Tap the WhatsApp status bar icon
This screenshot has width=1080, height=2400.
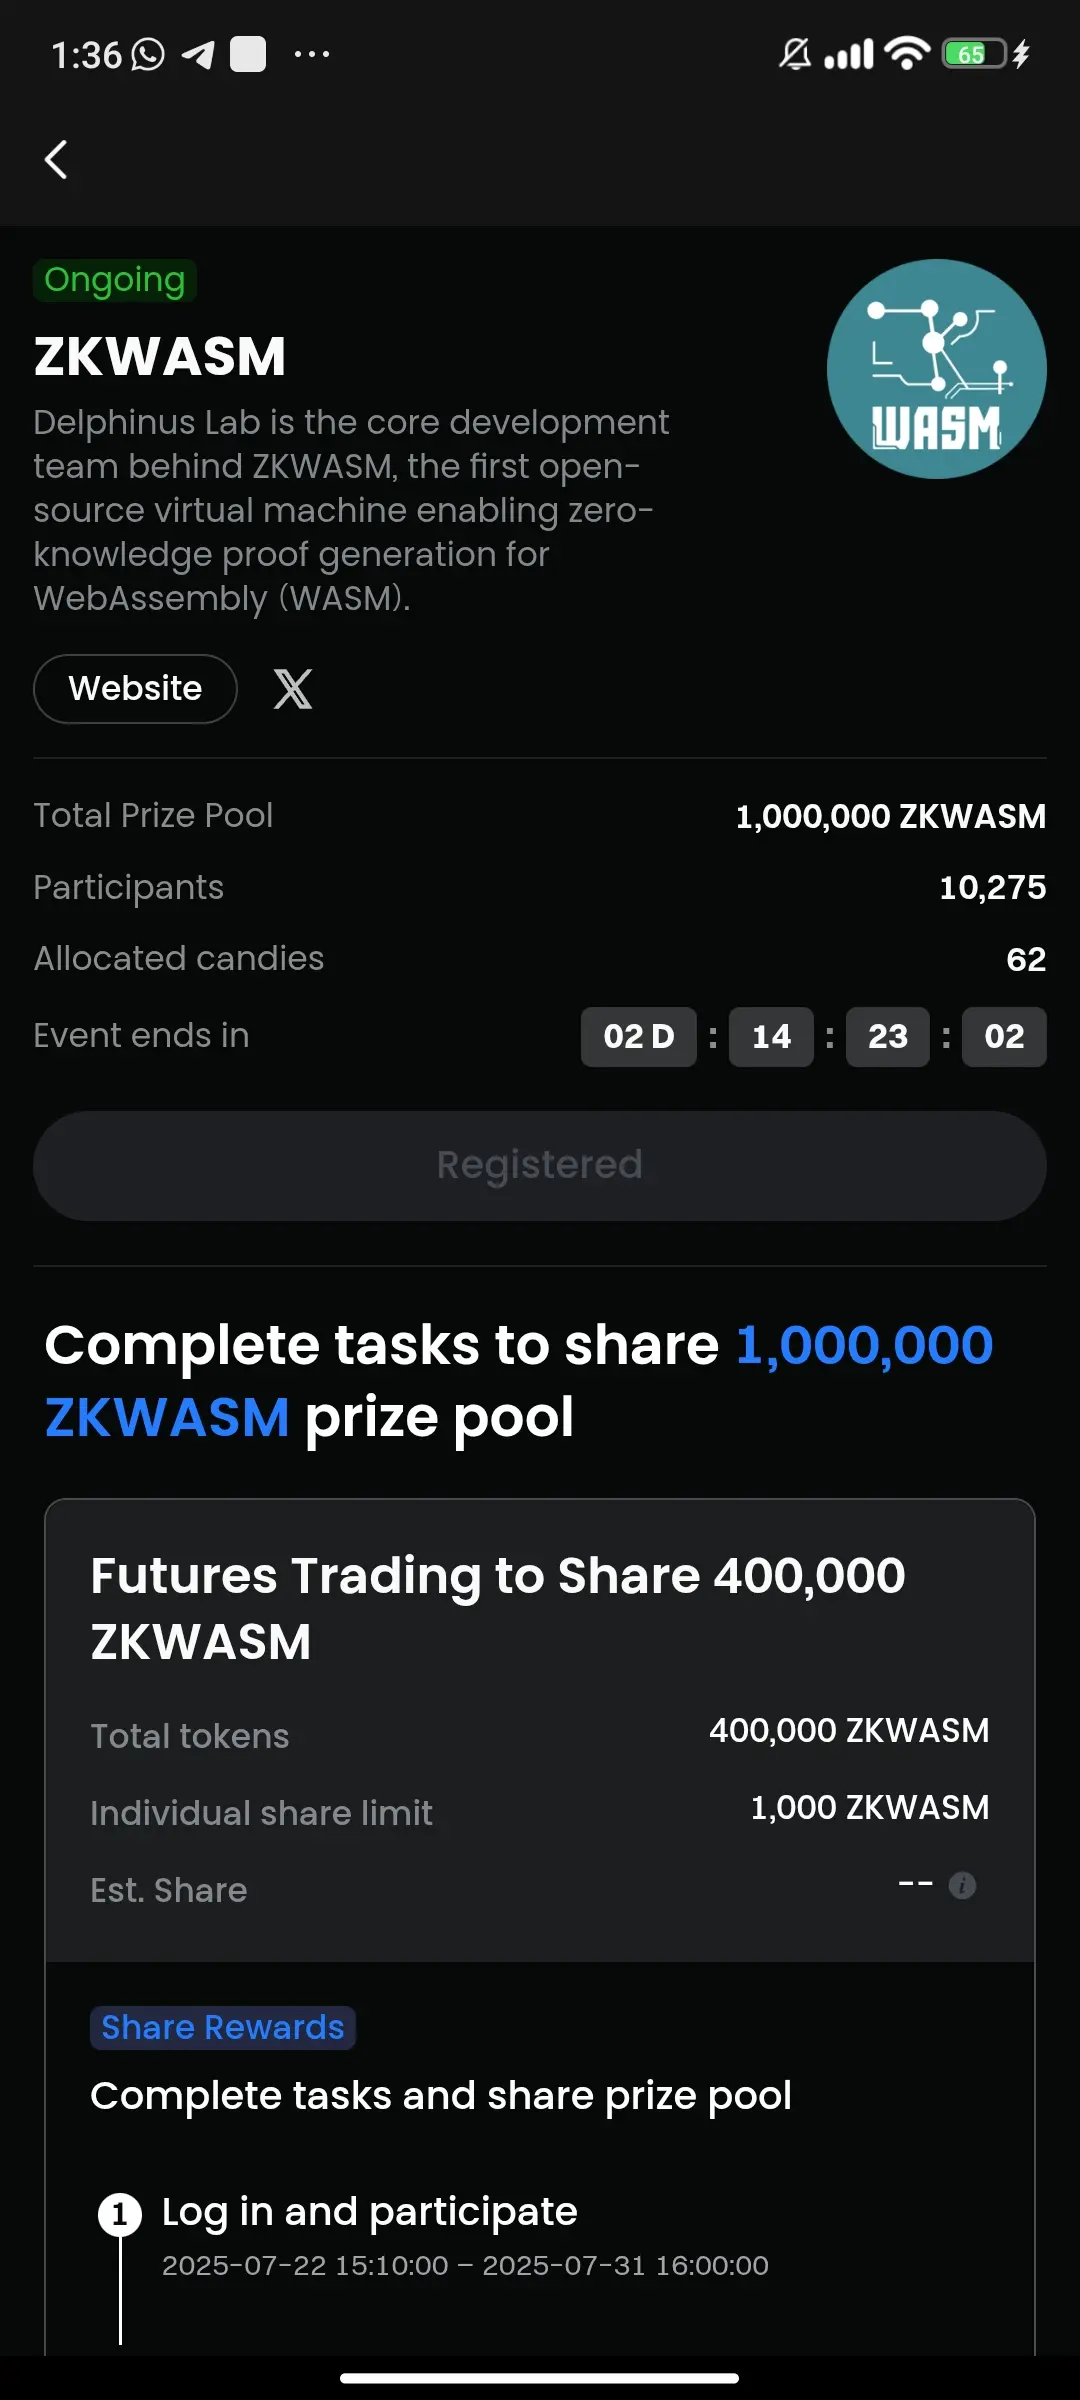tap(148, 54)
